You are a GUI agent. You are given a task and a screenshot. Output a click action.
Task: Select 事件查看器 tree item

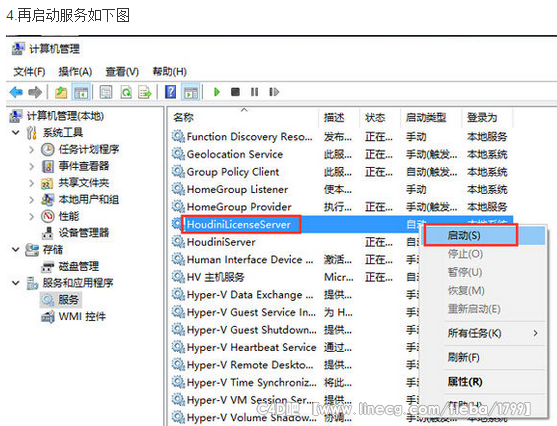click(x=84, y=166)
